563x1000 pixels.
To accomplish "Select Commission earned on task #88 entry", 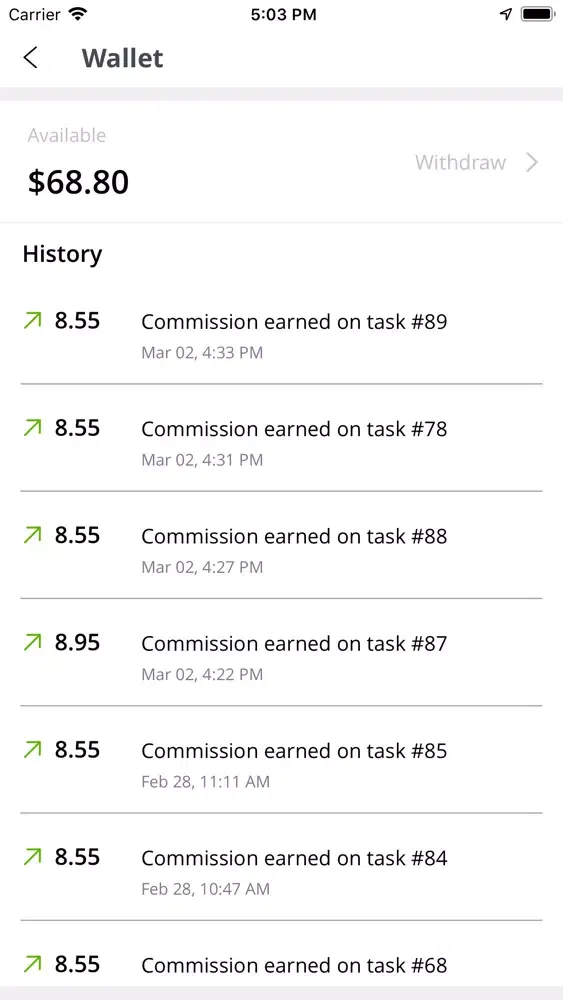I will coord(281,545).
